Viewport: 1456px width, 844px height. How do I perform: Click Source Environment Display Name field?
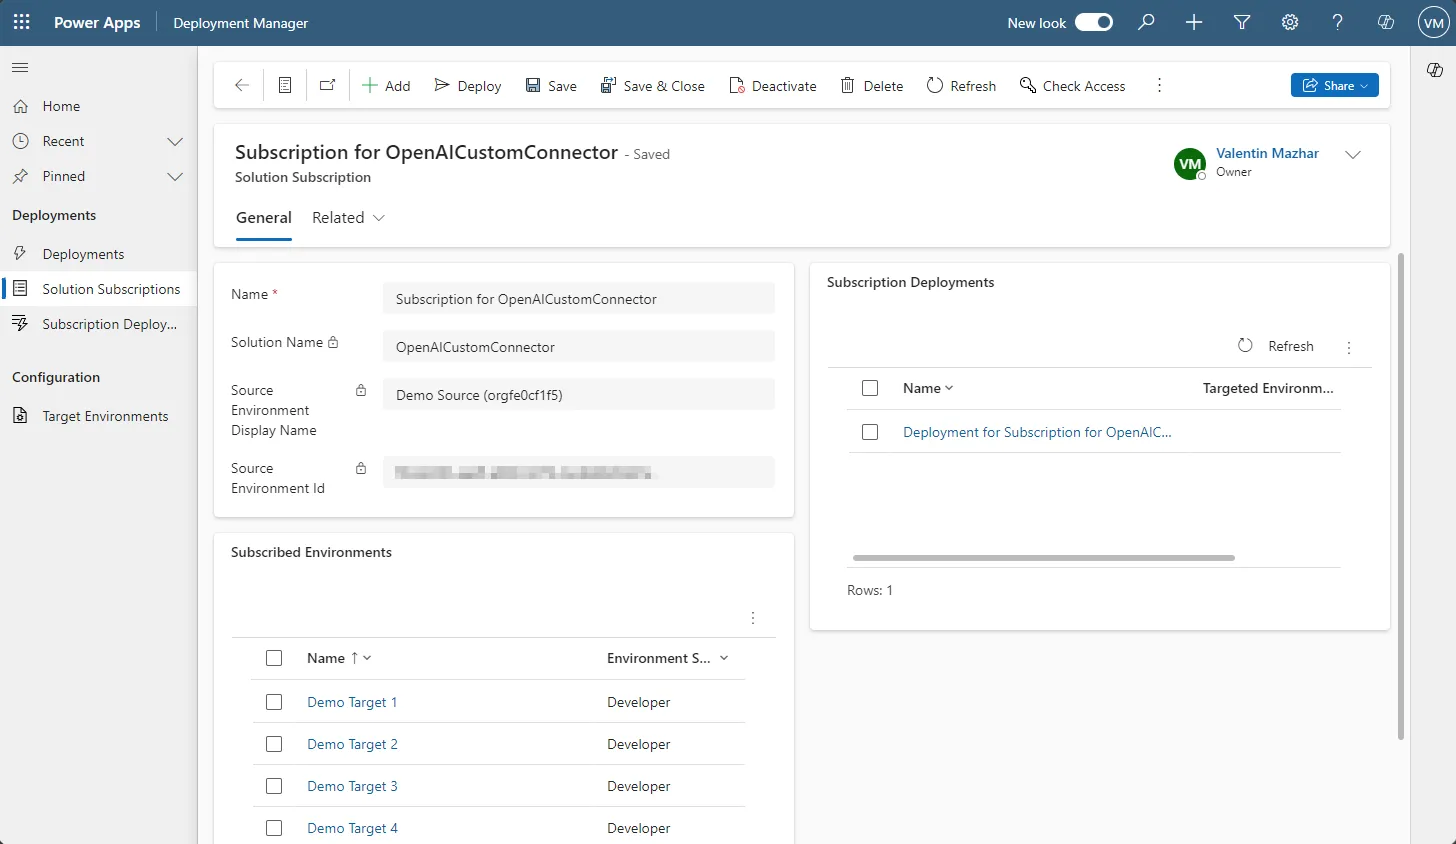click(578, 395)
